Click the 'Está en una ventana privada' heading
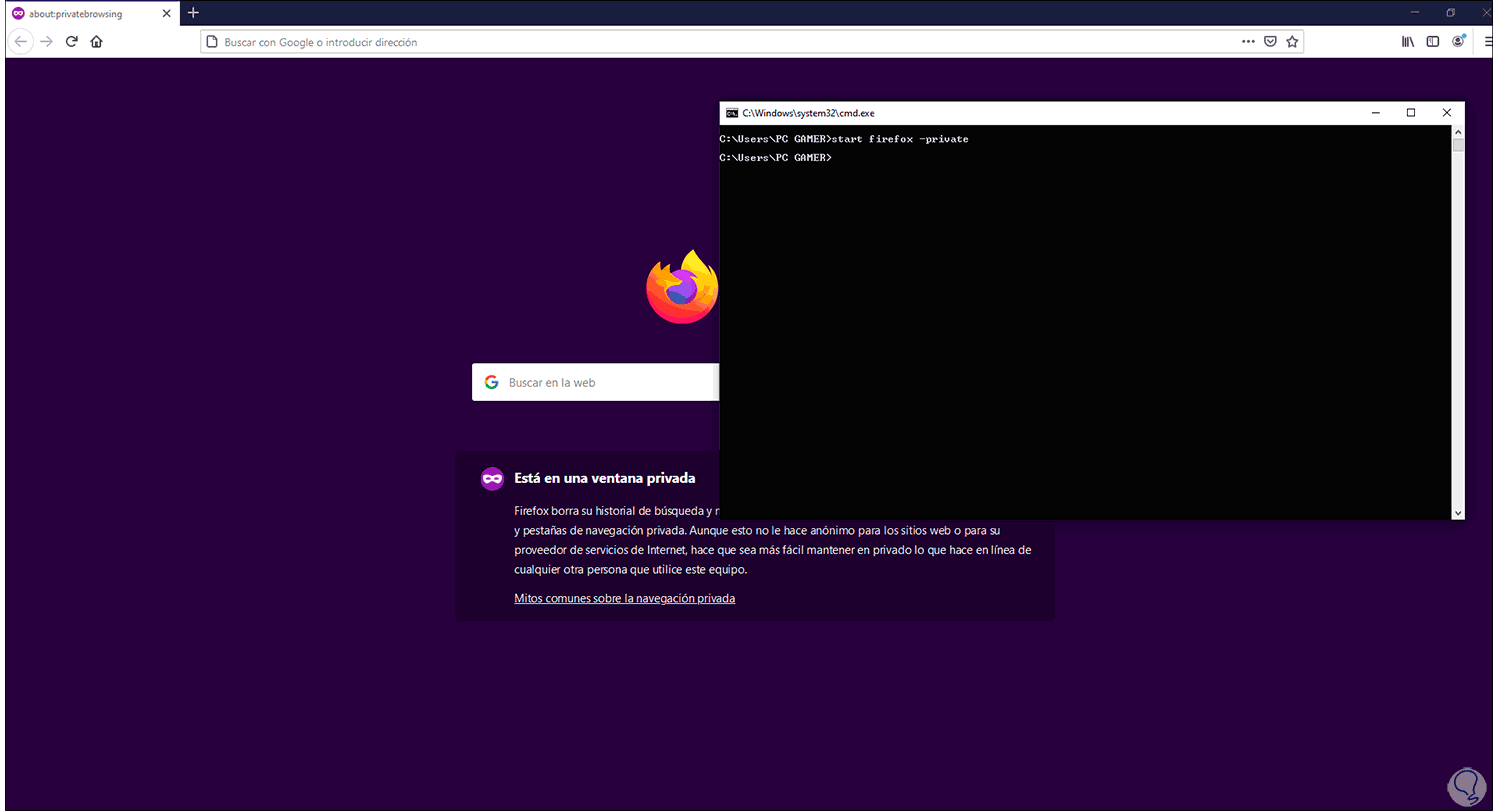 click(604, 478)
